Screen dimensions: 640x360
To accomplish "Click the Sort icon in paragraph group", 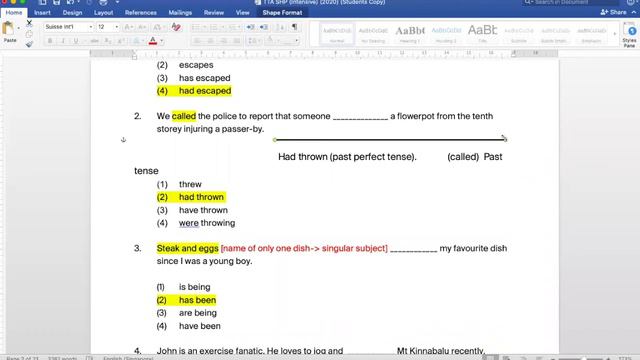I will pos(280,27).
